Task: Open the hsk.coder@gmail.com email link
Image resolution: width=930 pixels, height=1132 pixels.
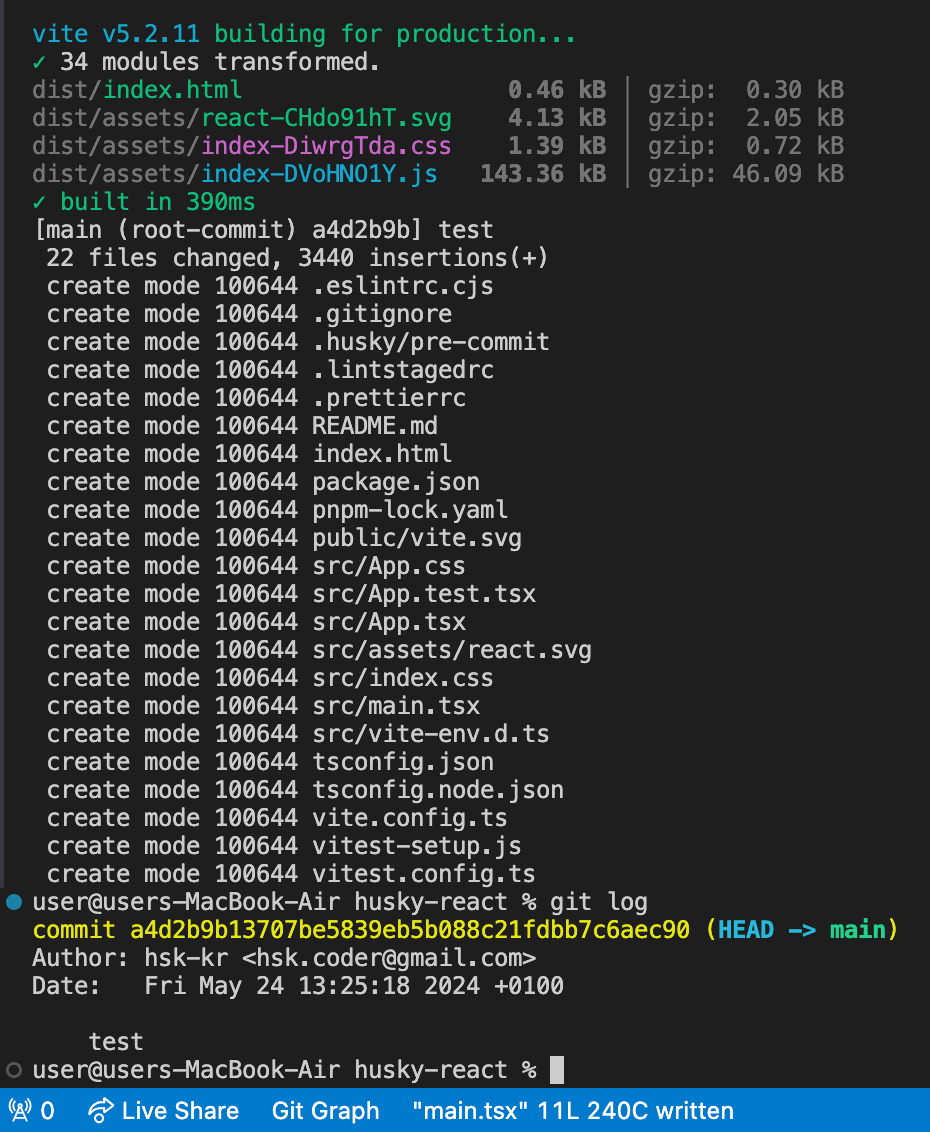Action: coord(396,958)
